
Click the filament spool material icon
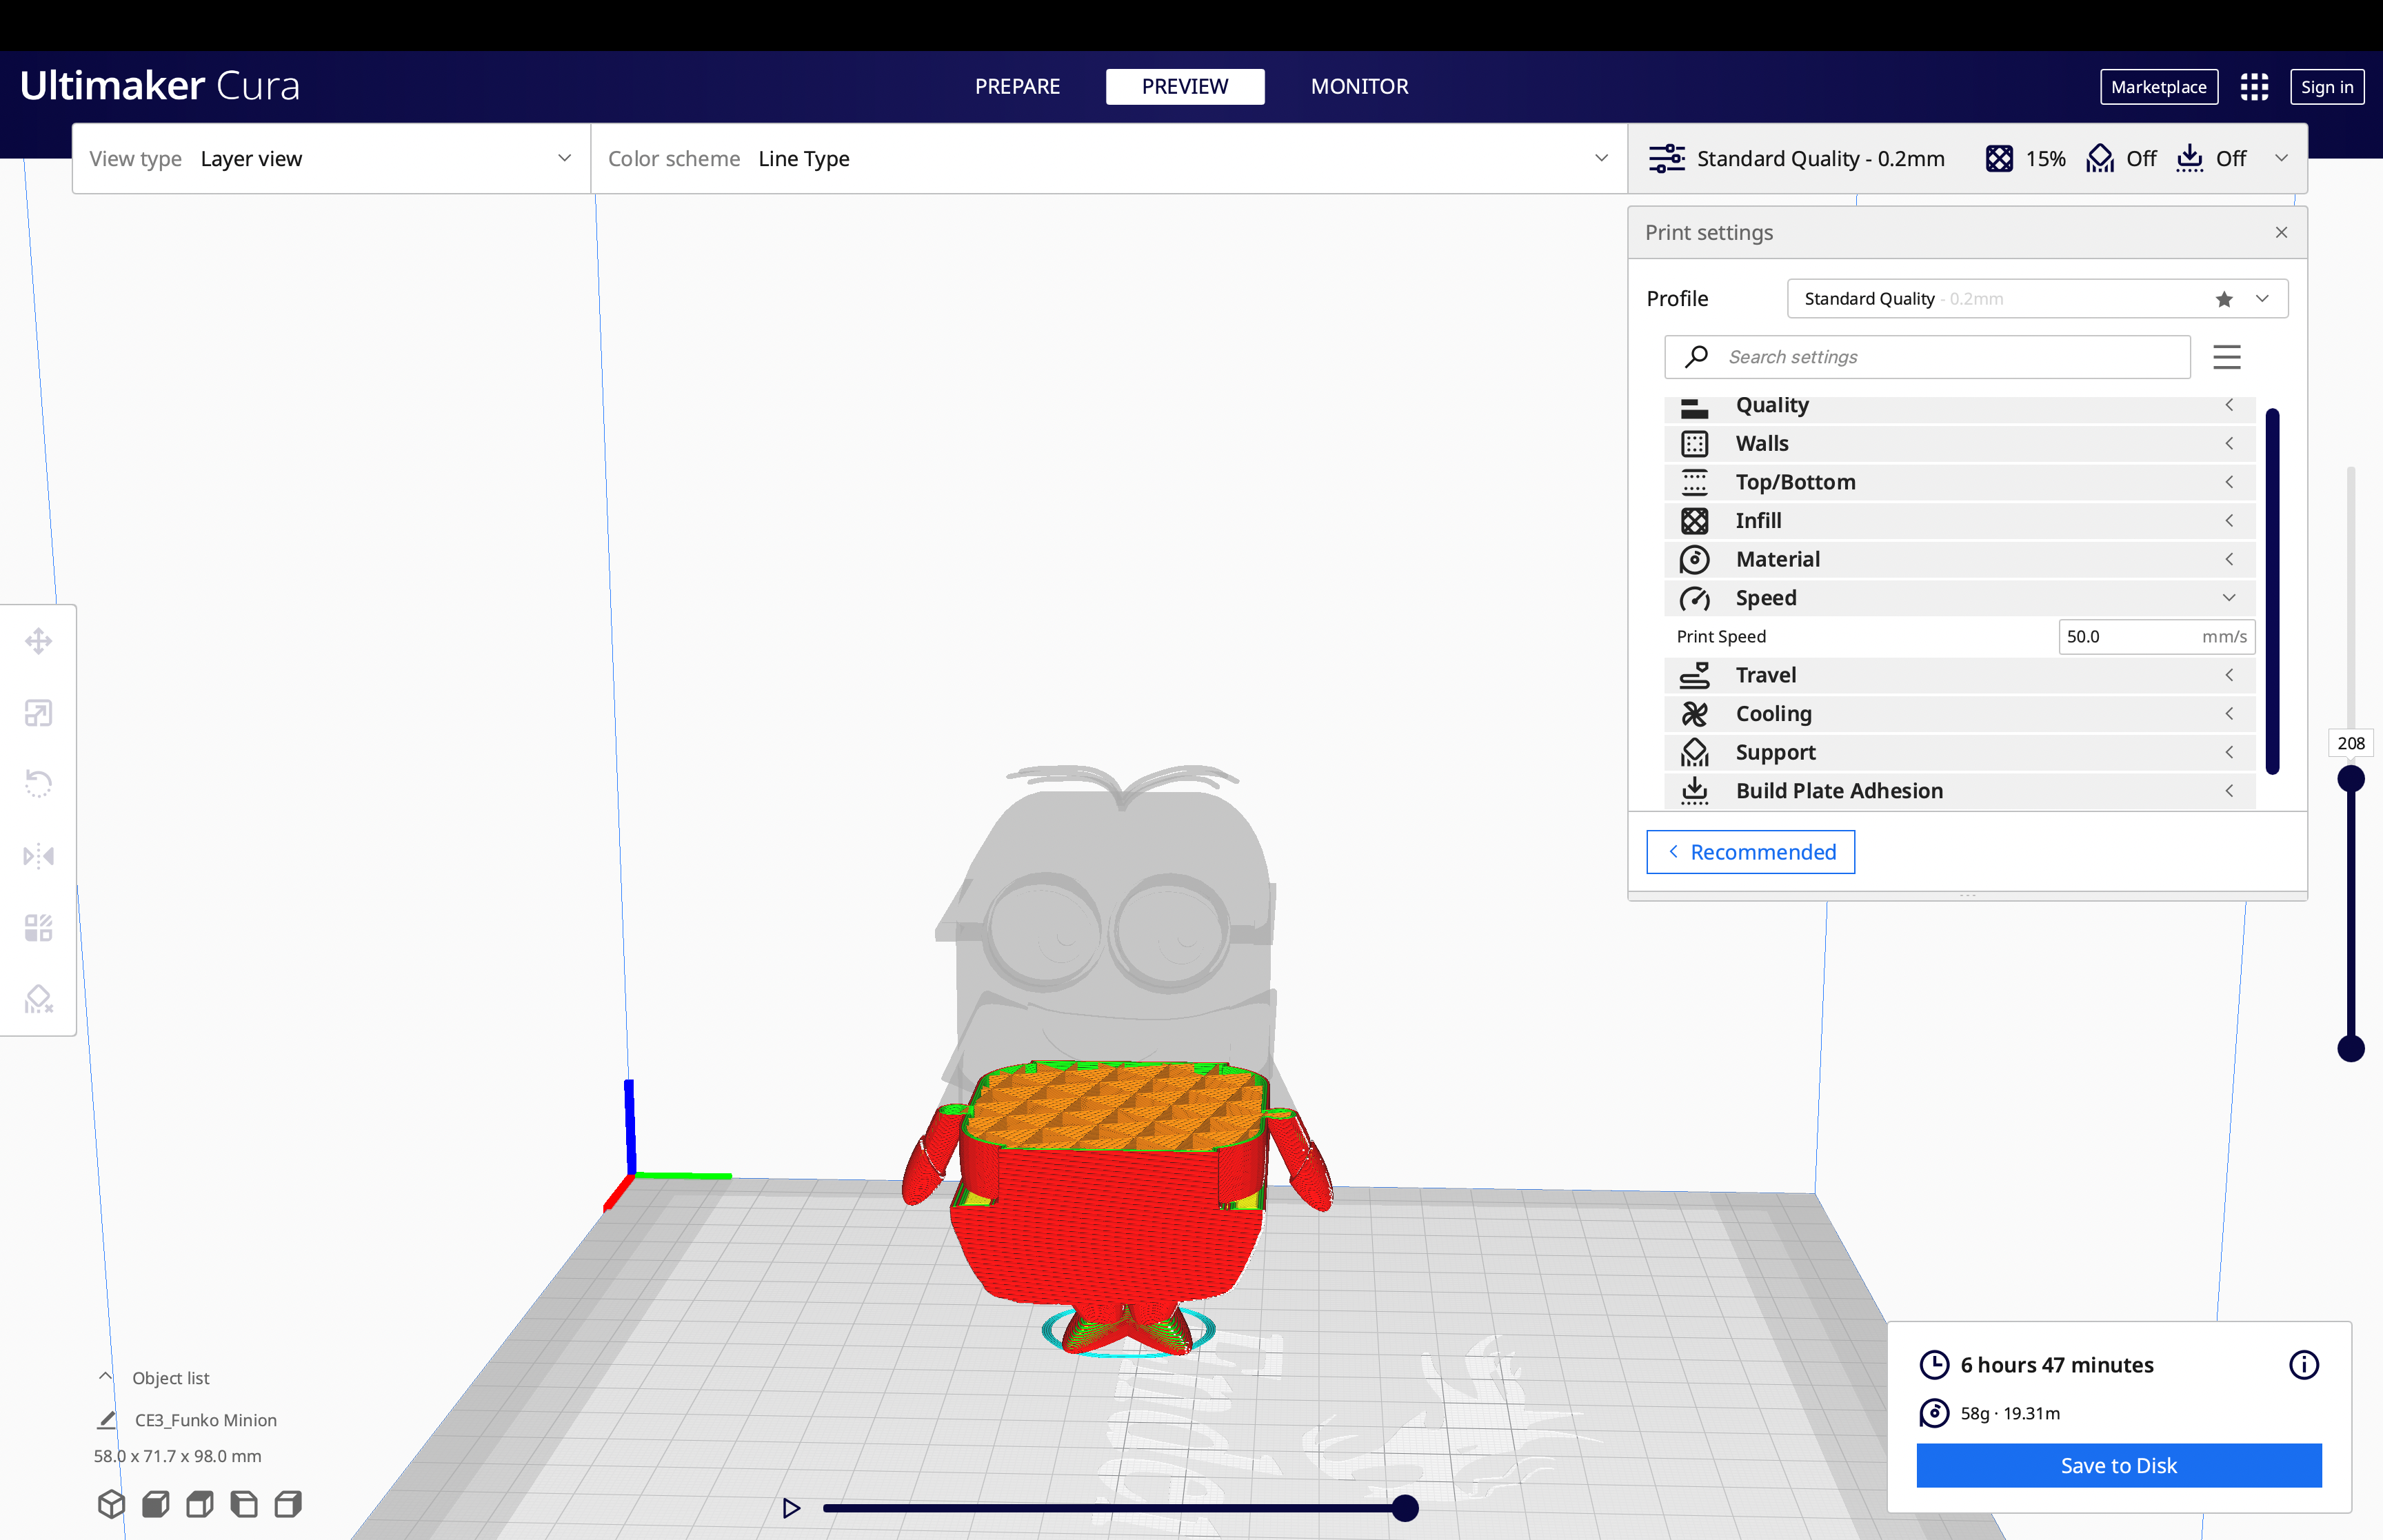coord(1934,1413)
